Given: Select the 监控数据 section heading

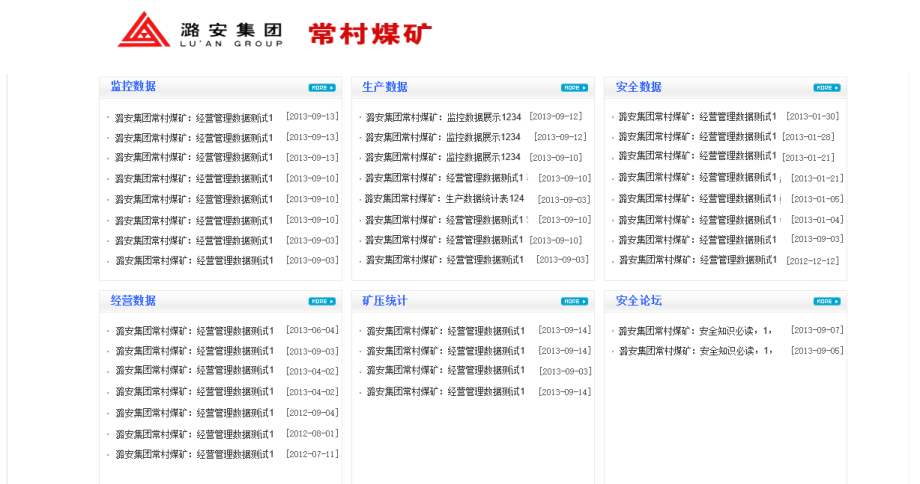Looking at the screenshot, I should 133,87.
